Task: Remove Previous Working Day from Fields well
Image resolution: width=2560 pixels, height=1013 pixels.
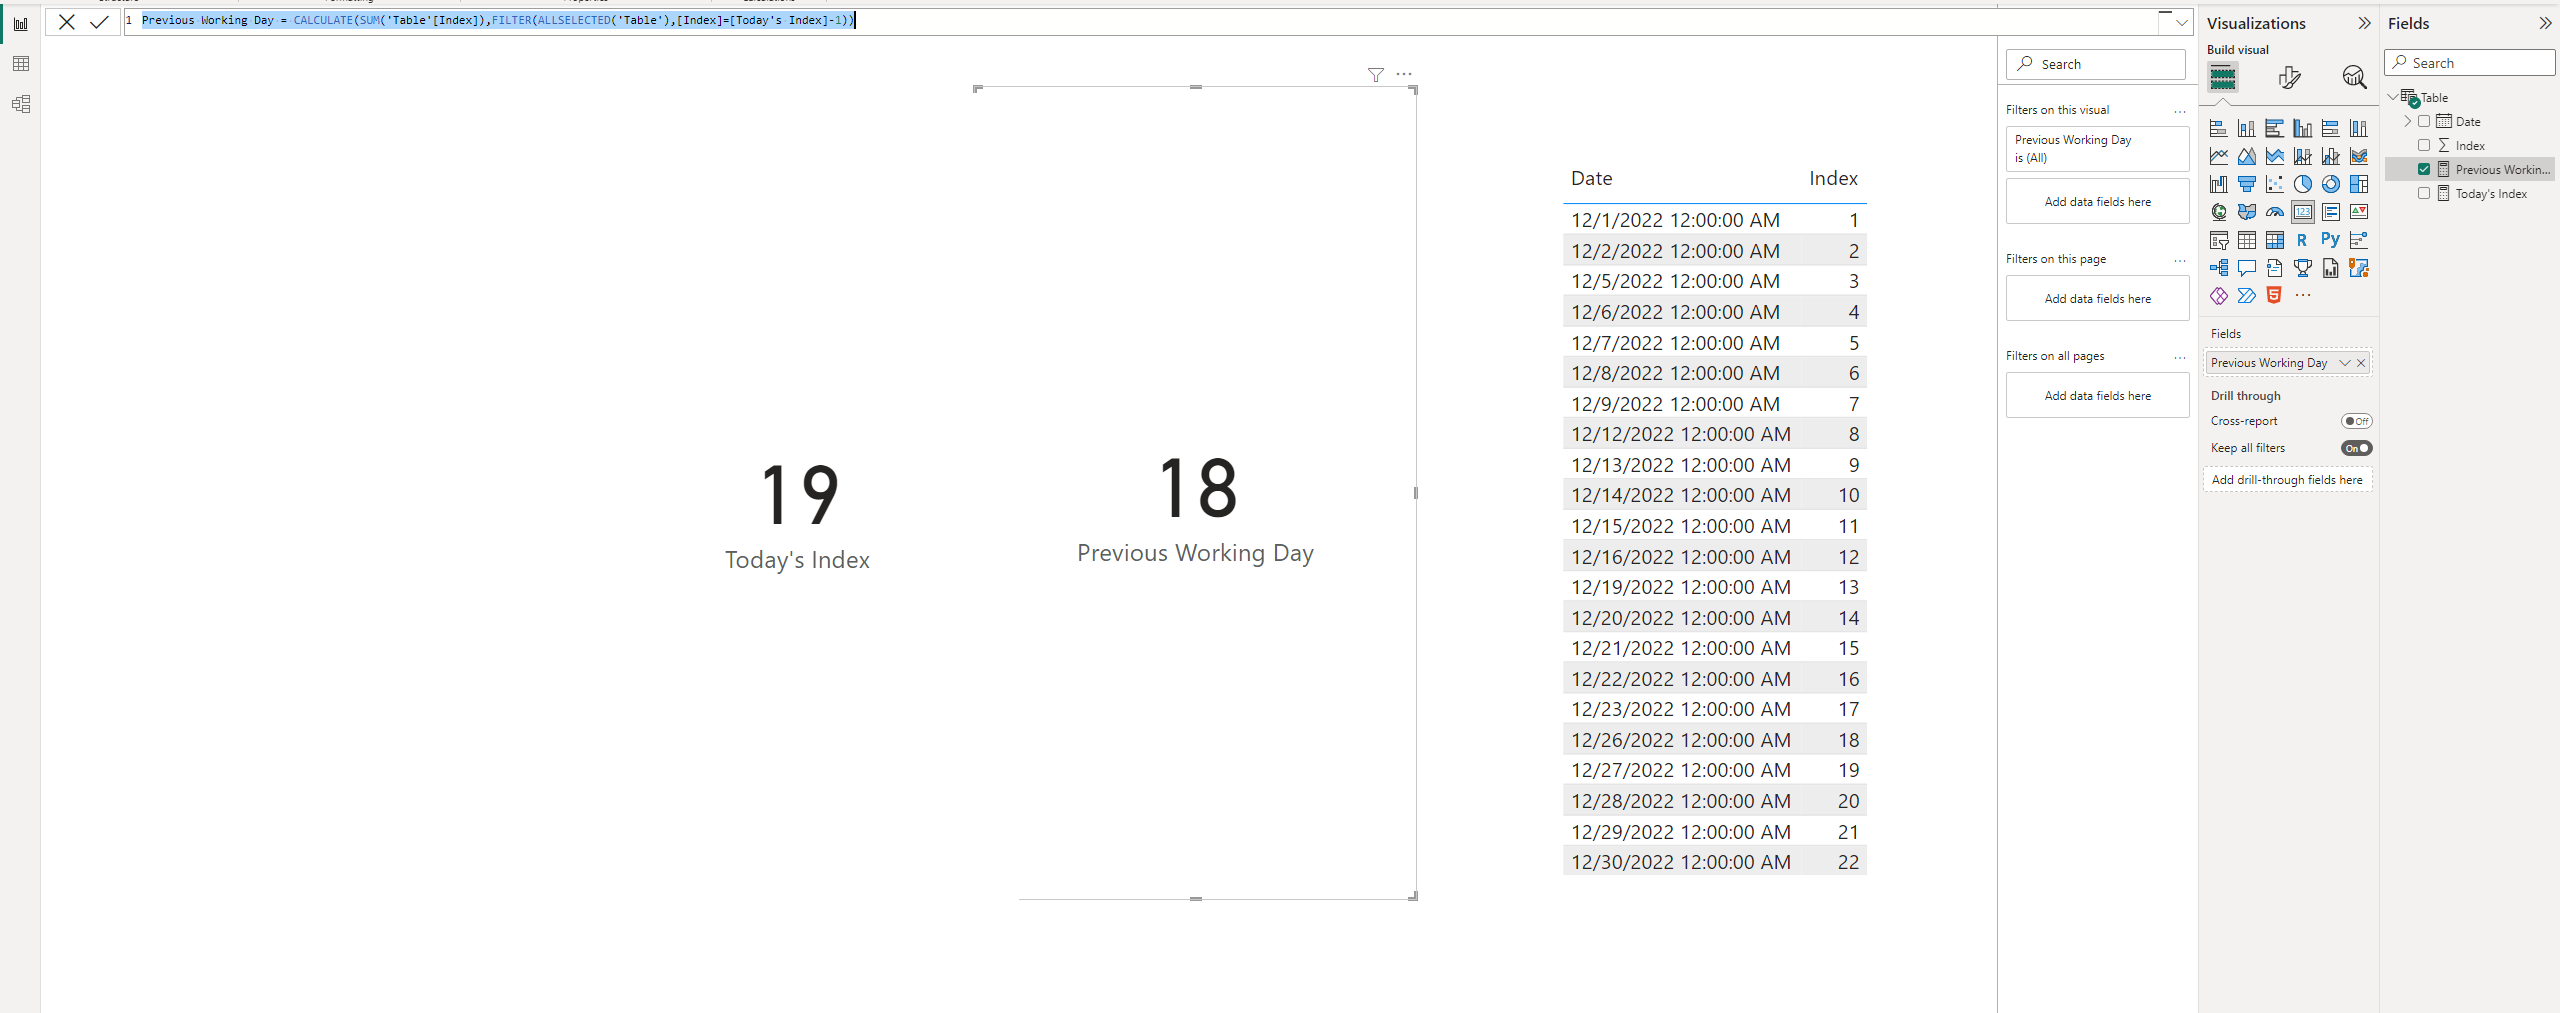Action: point(2361,363)
